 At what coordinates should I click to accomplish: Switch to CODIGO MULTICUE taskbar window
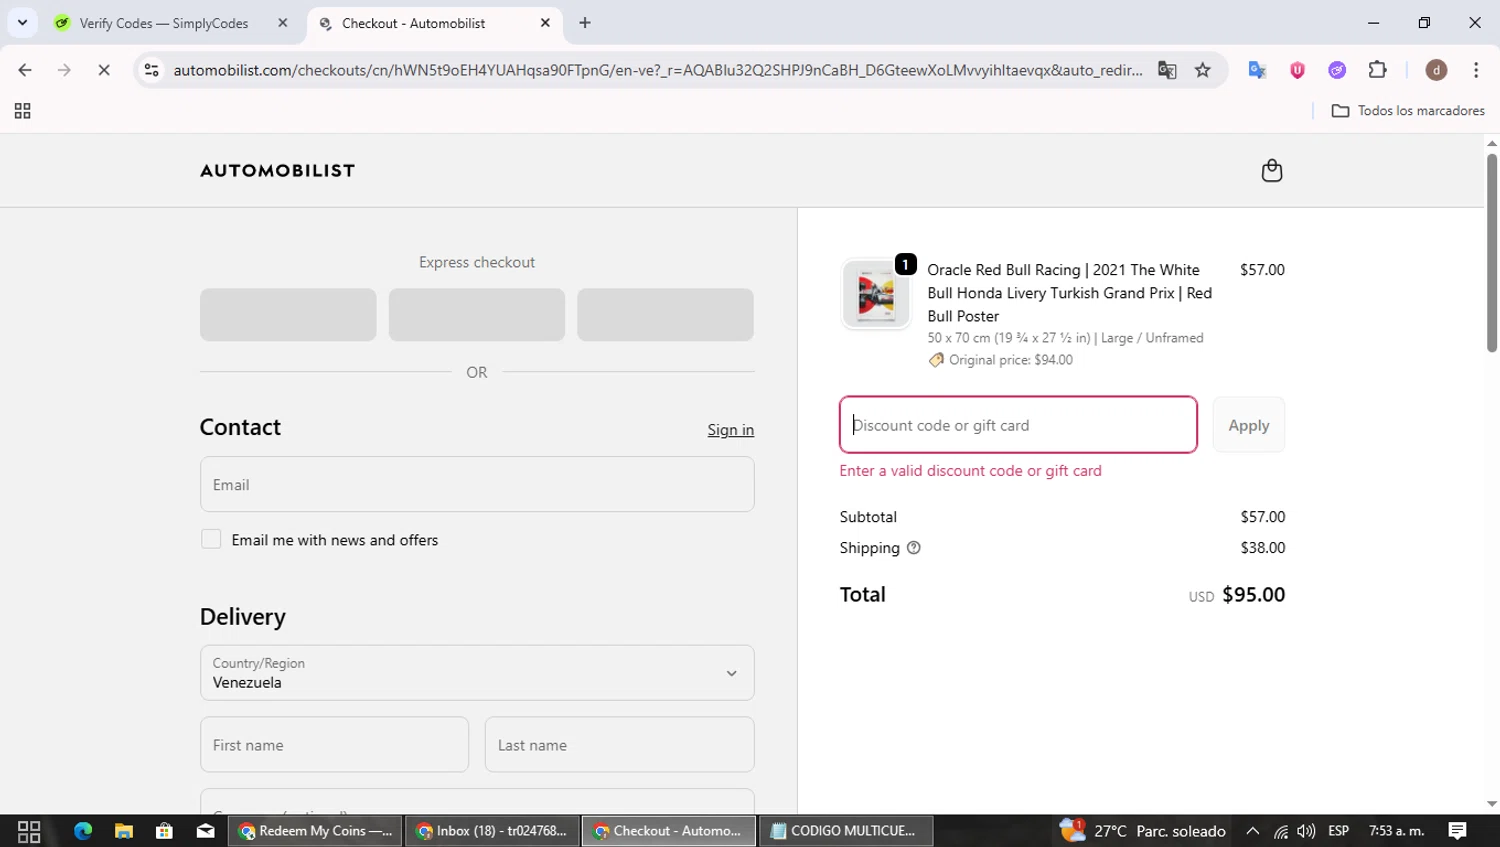tap(846, 831)
